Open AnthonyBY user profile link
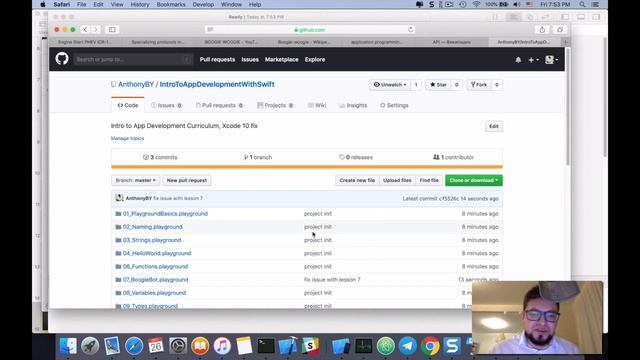This screenshot has height=360, width=640. (136, 84)
